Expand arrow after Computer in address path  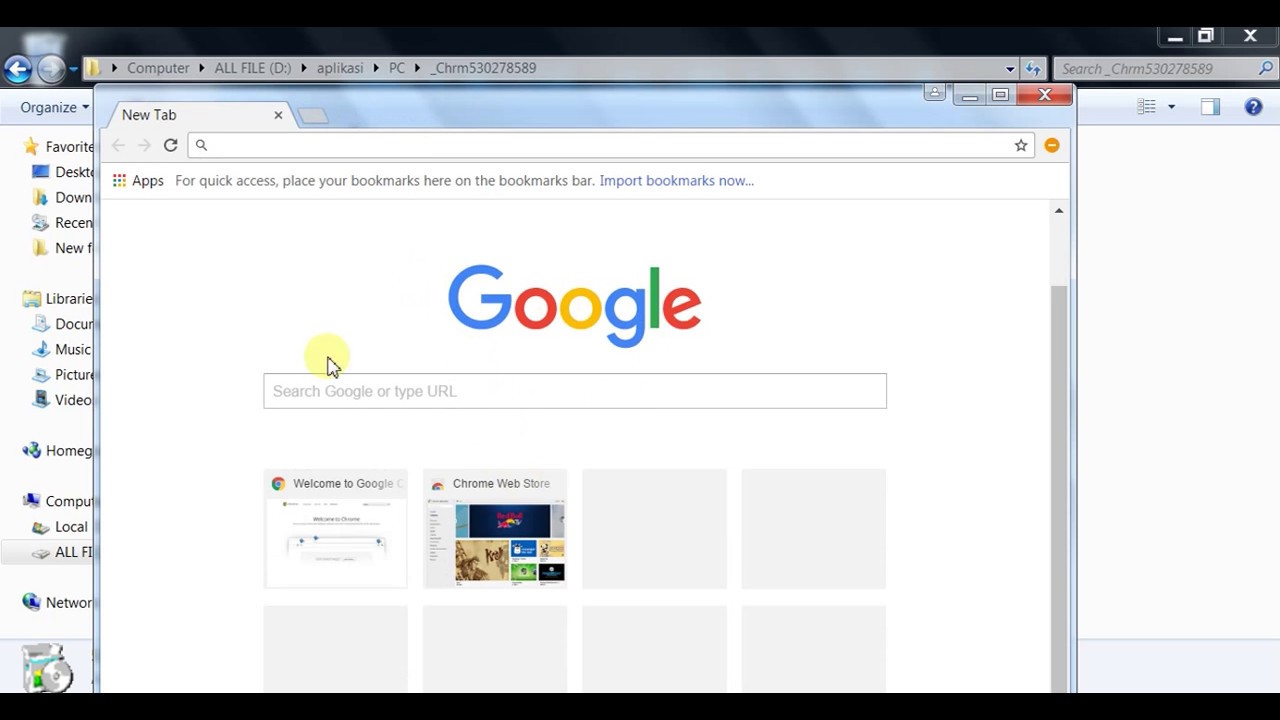coord(202,68)
